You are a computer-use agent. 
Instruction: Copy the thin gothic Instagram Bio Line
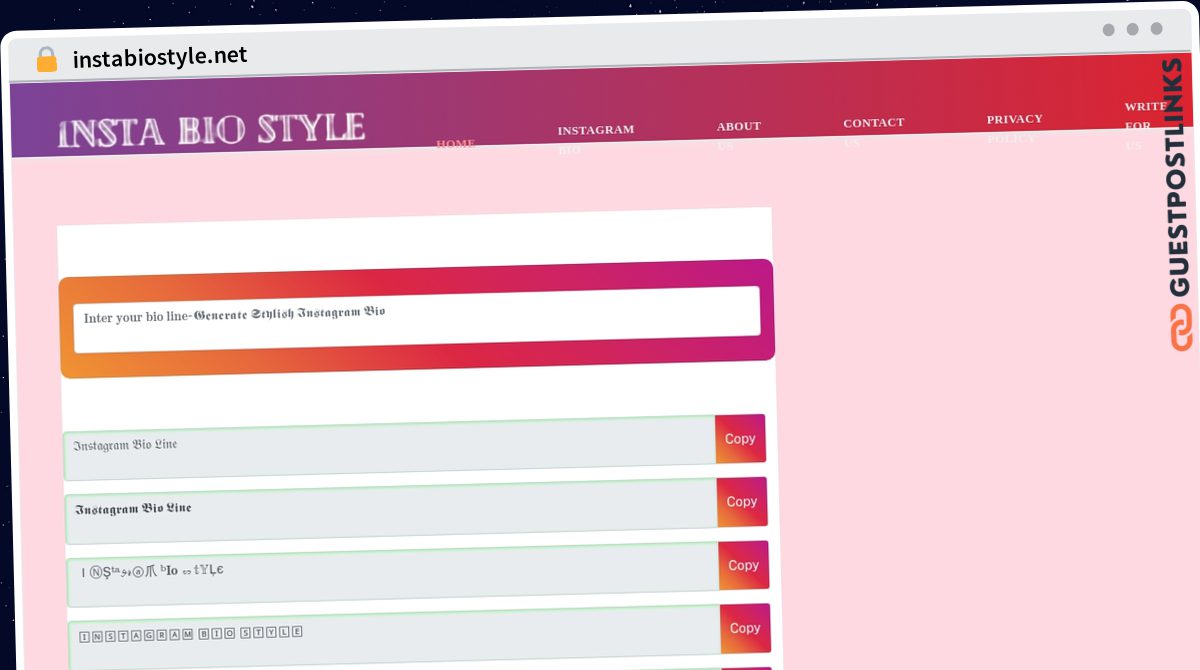[x=740, y=439]
